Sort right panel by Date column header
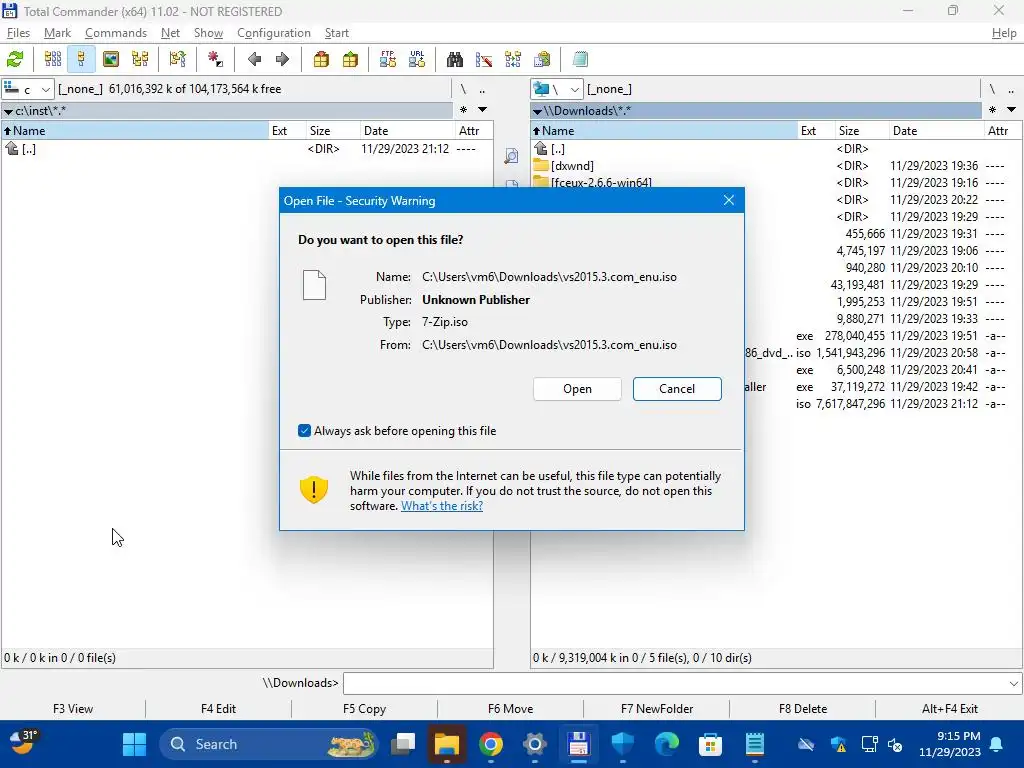Image resolution: width=1024 pixels, height=768 pixels. (x=936, y=131)
